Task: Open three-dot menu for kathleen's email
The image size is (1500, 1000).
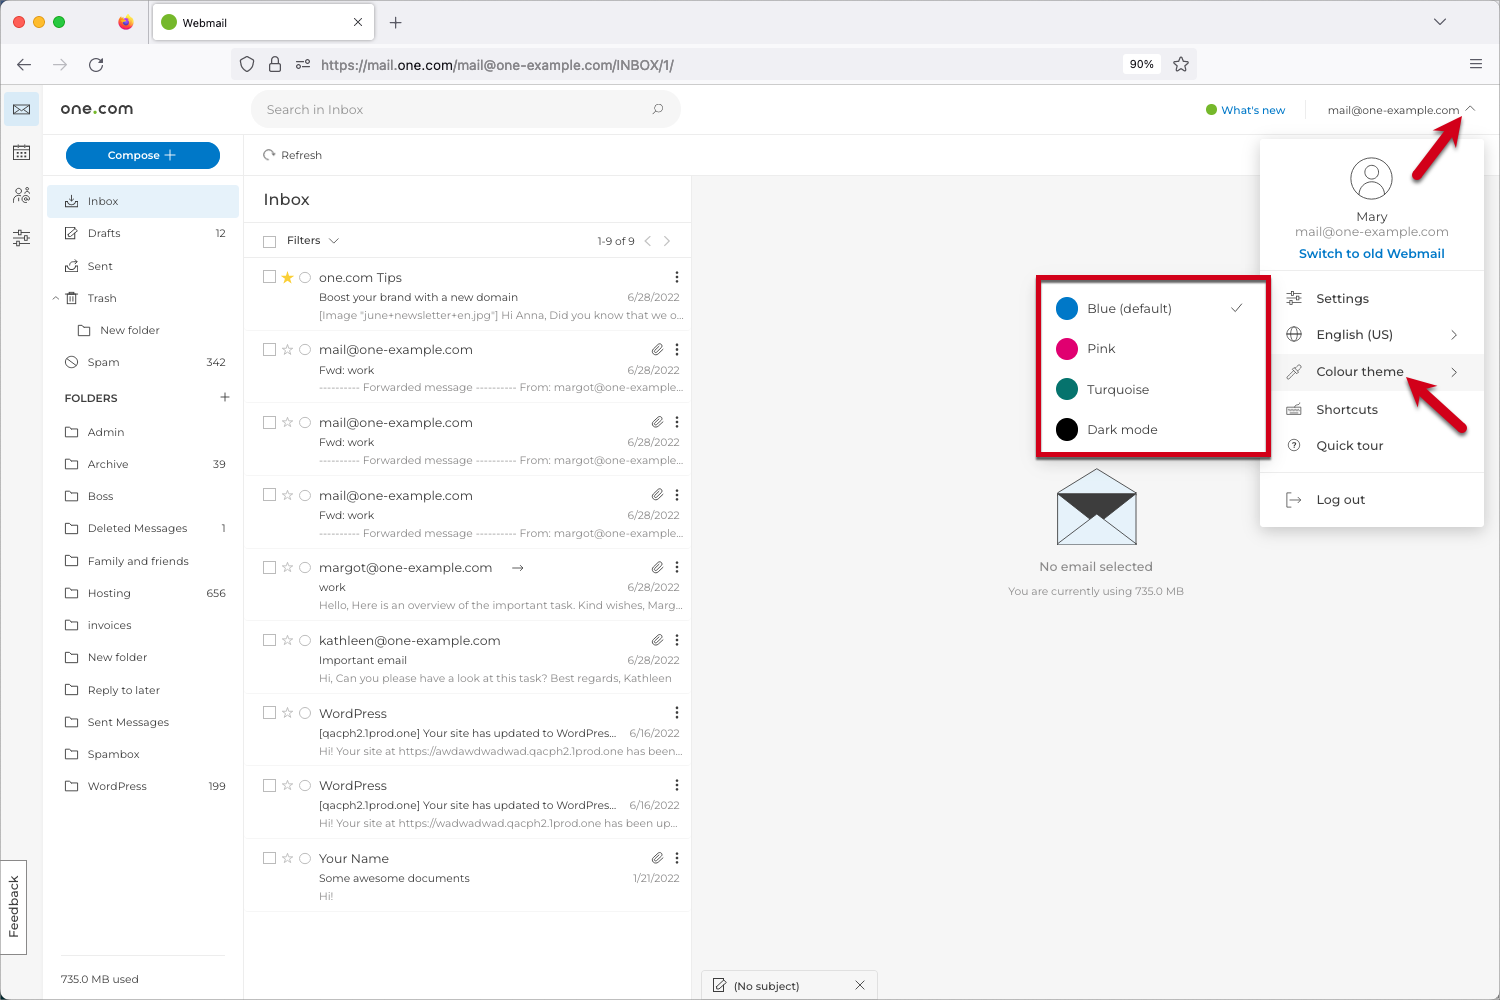Action: click(x=677, y=640)
